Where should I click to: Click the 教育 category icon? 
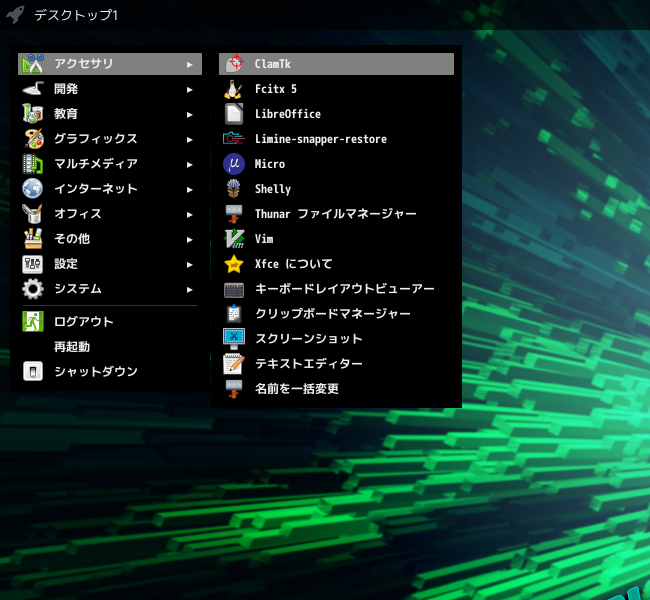tap(33, 114)
